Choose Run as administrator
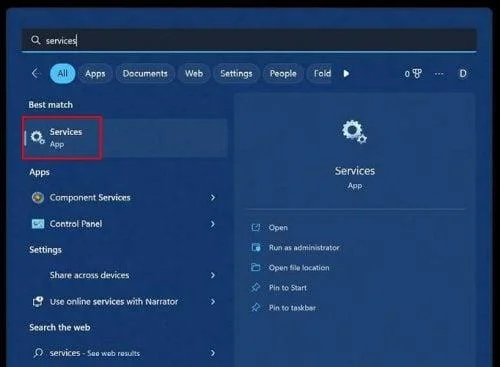 point(304,248)
